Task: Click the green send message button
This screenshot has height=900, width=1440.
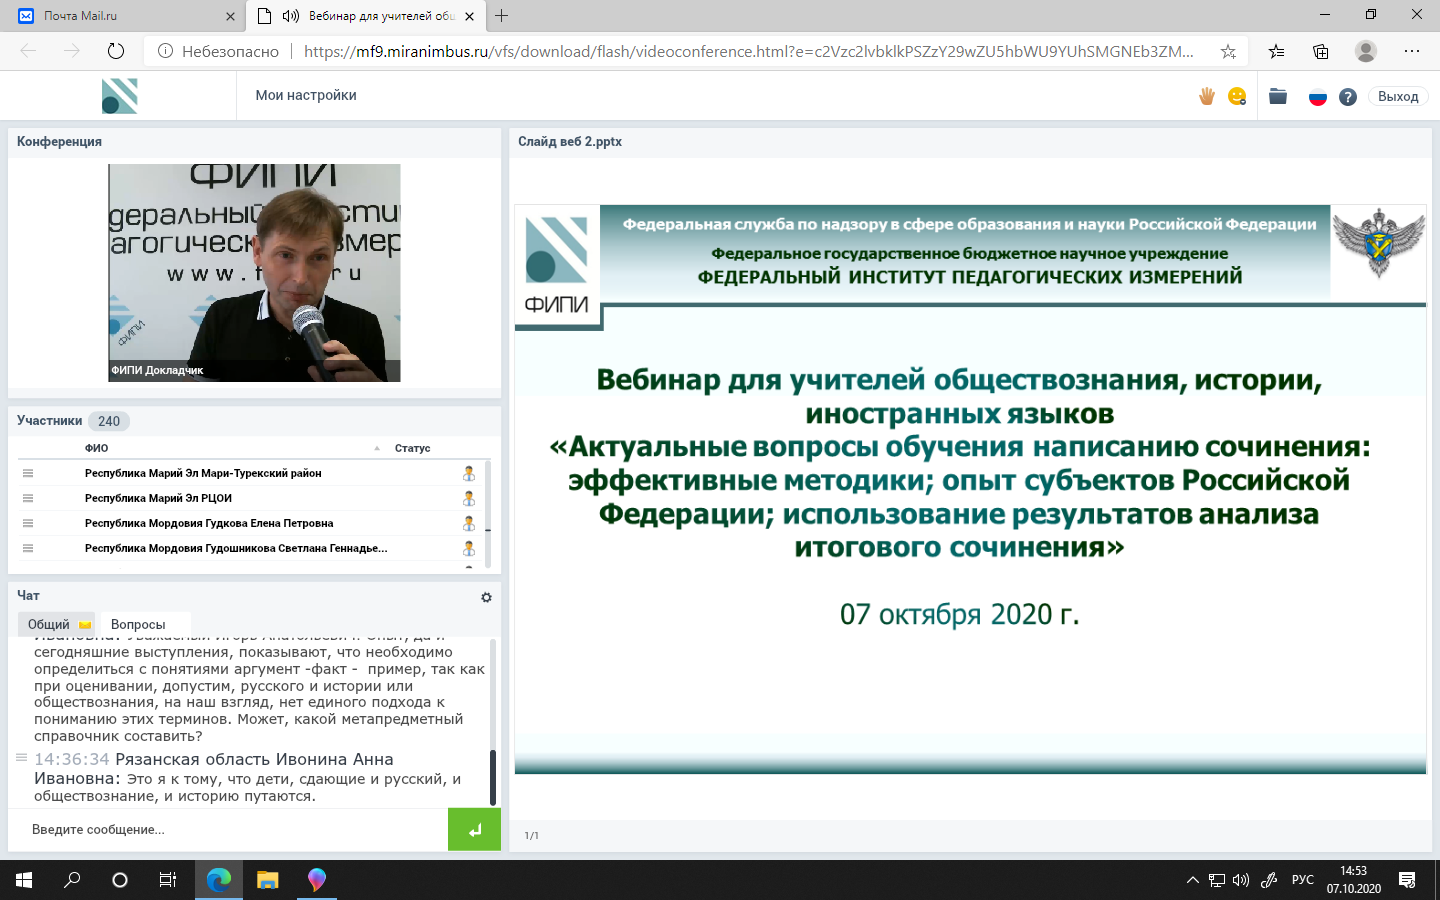Action: (x=474, y=830)
